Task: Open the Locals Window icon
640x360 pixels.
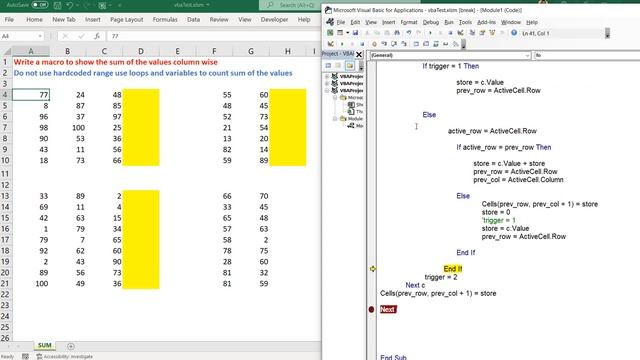Action: pyautogui.click(x=416, y=44)
